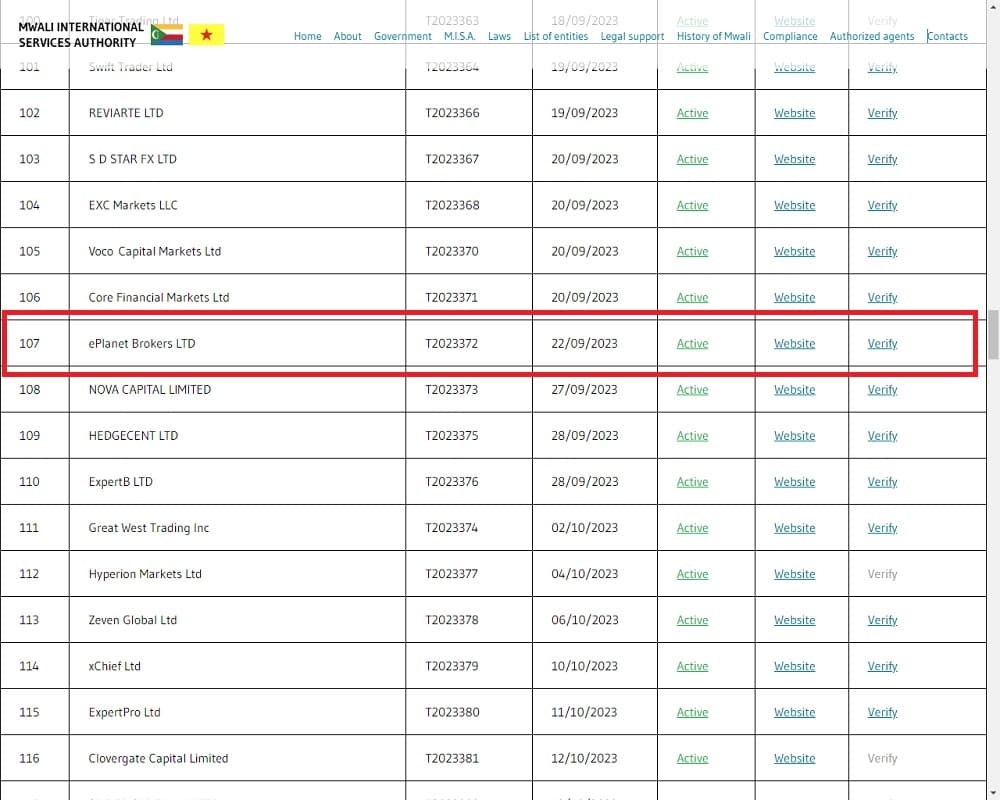Image resolution: width=1000 pixels, height=800 pixels.
Task: Select row number 114 cell
Action: point(34,666)
